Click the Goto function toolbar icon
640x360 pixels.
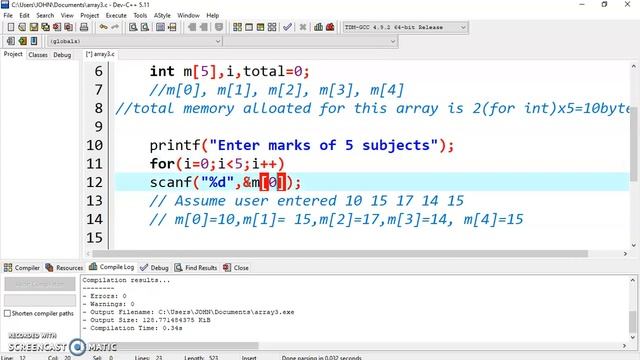tap(160, 27)
